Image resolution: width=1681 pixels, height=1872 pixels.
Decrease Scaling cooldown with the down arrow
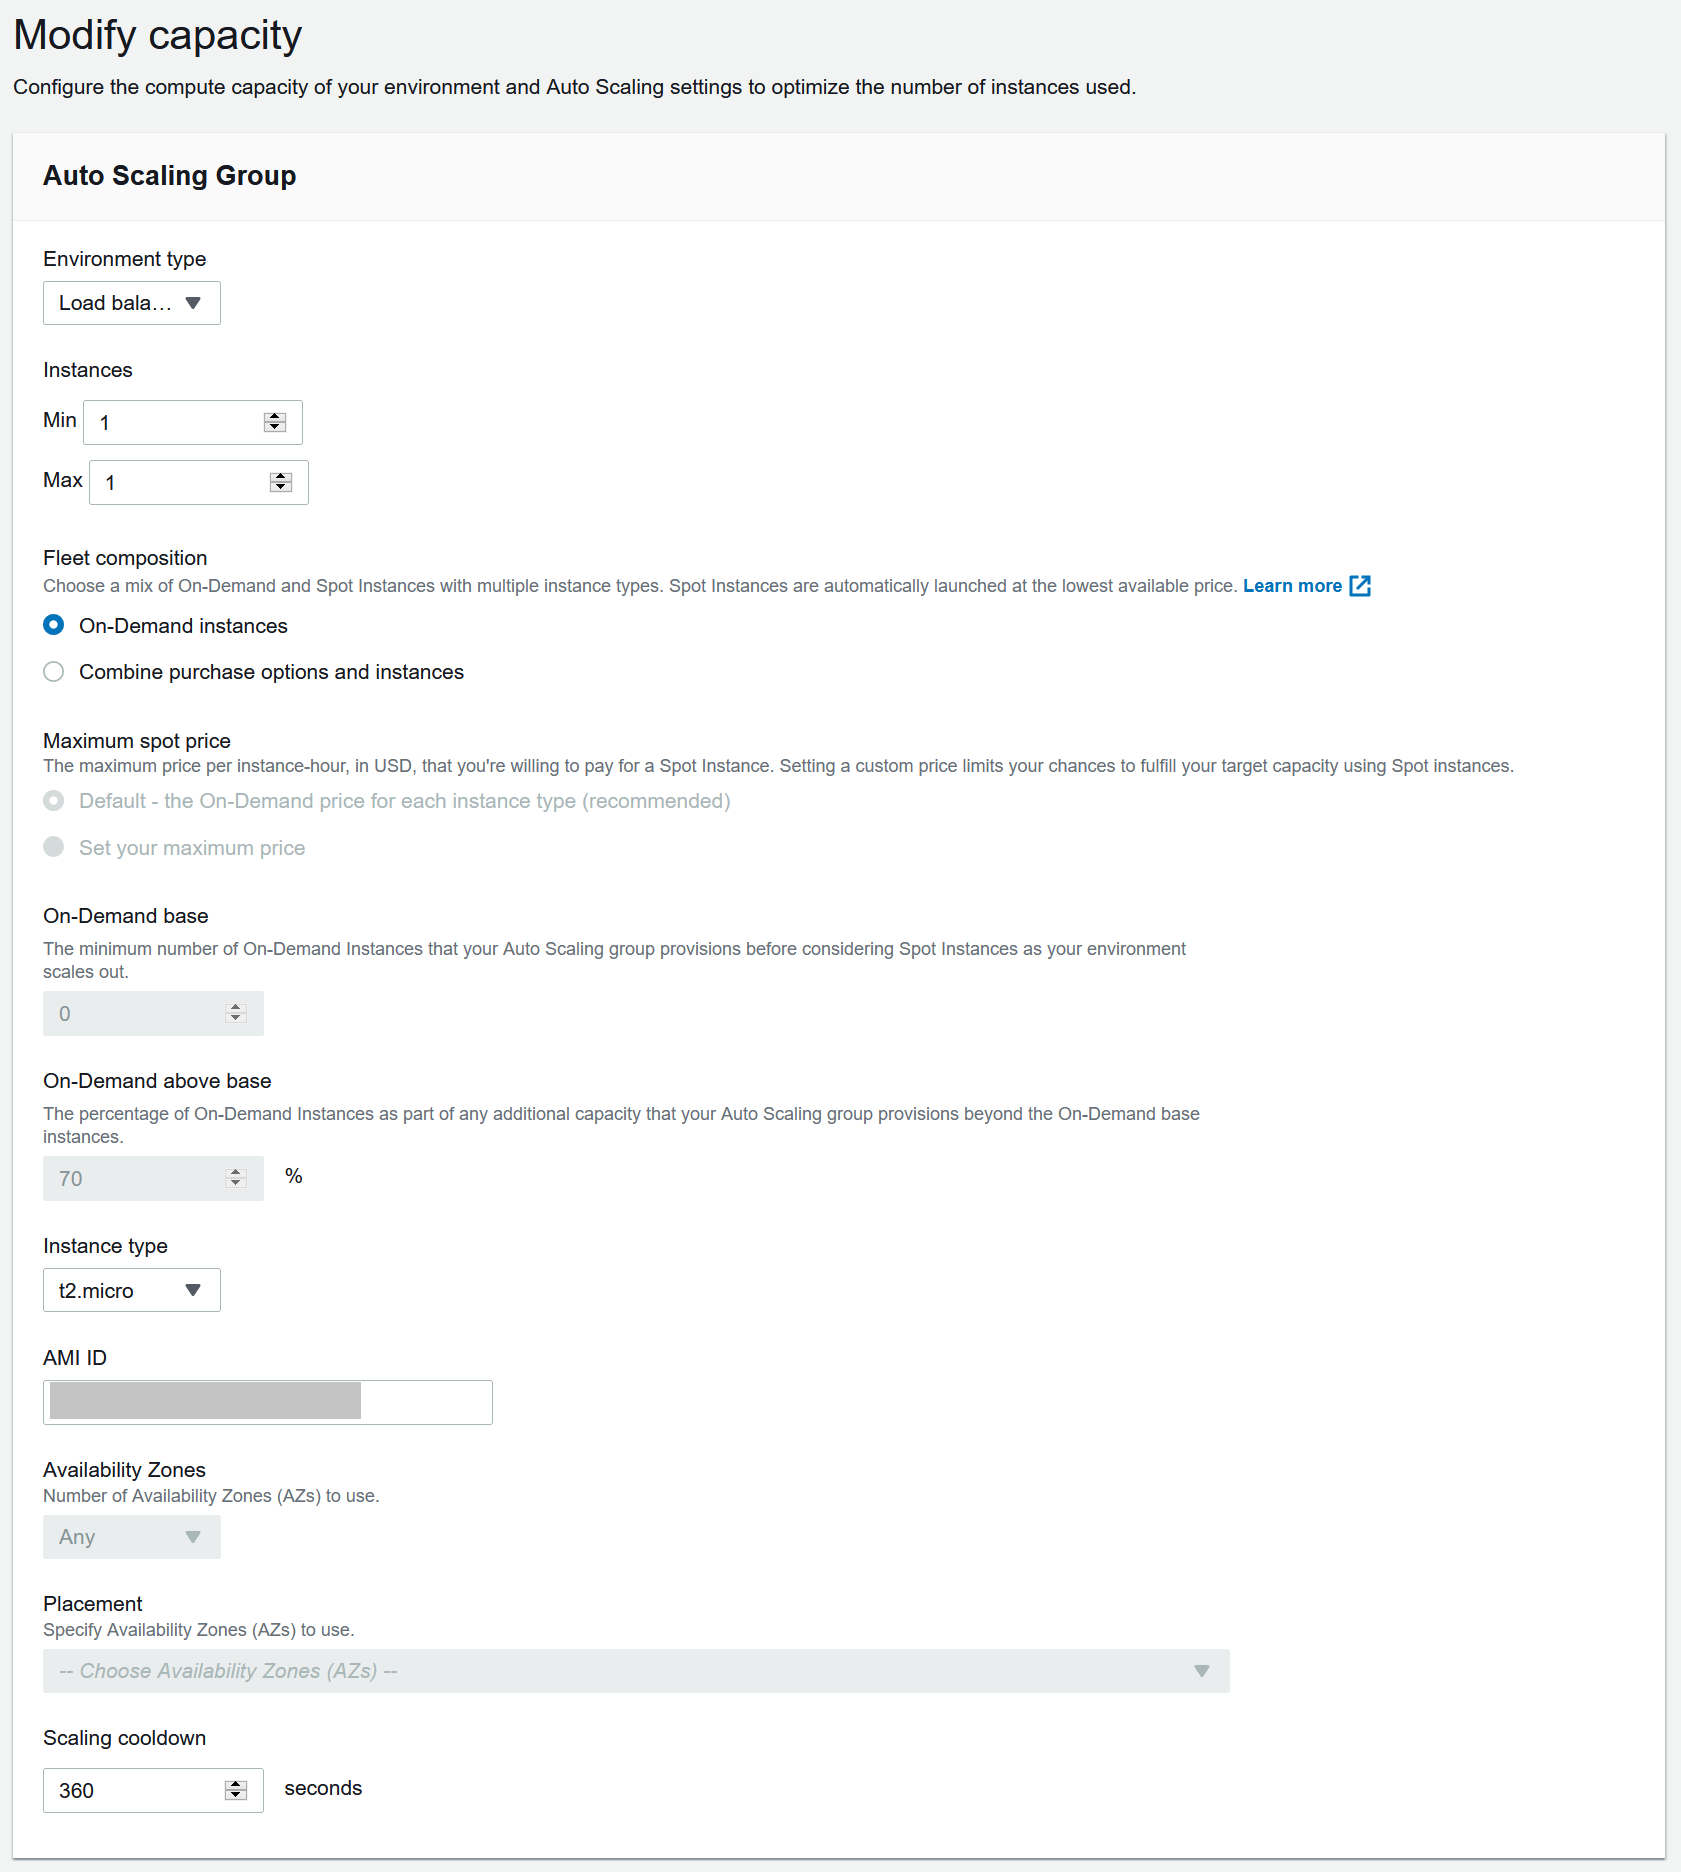point(236,1796)
